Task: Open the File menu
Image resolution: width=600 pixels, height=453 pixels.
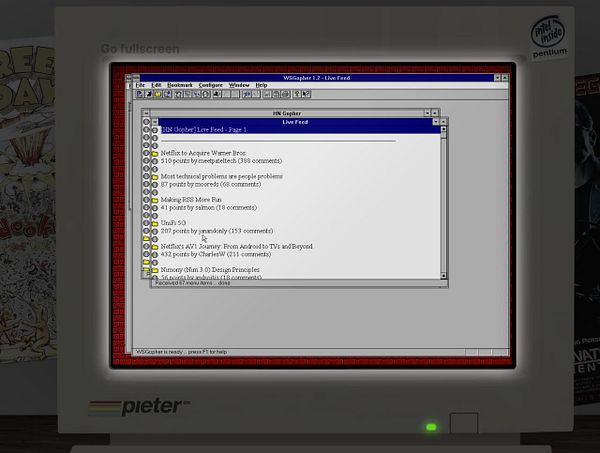Action: click(140, 85)
